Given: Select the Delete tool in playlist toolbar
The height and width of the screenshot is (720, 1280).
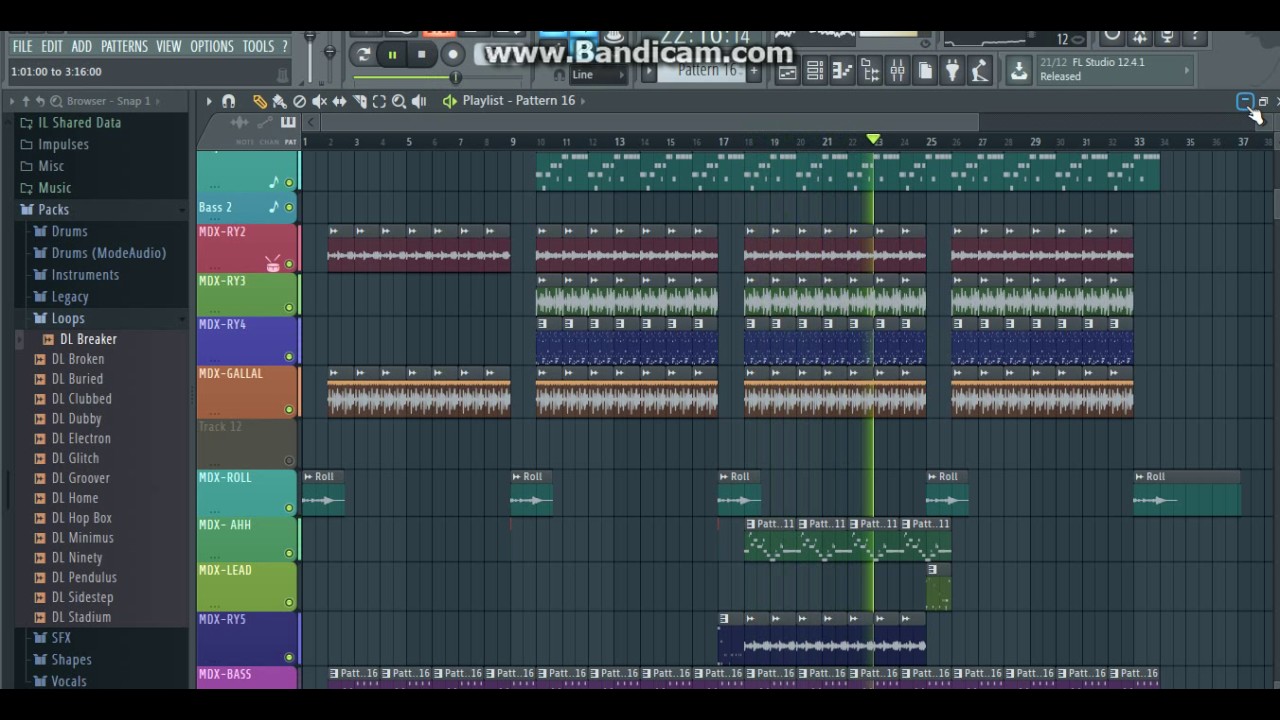Looking at the screenshot, I should (x=299, y=101).
